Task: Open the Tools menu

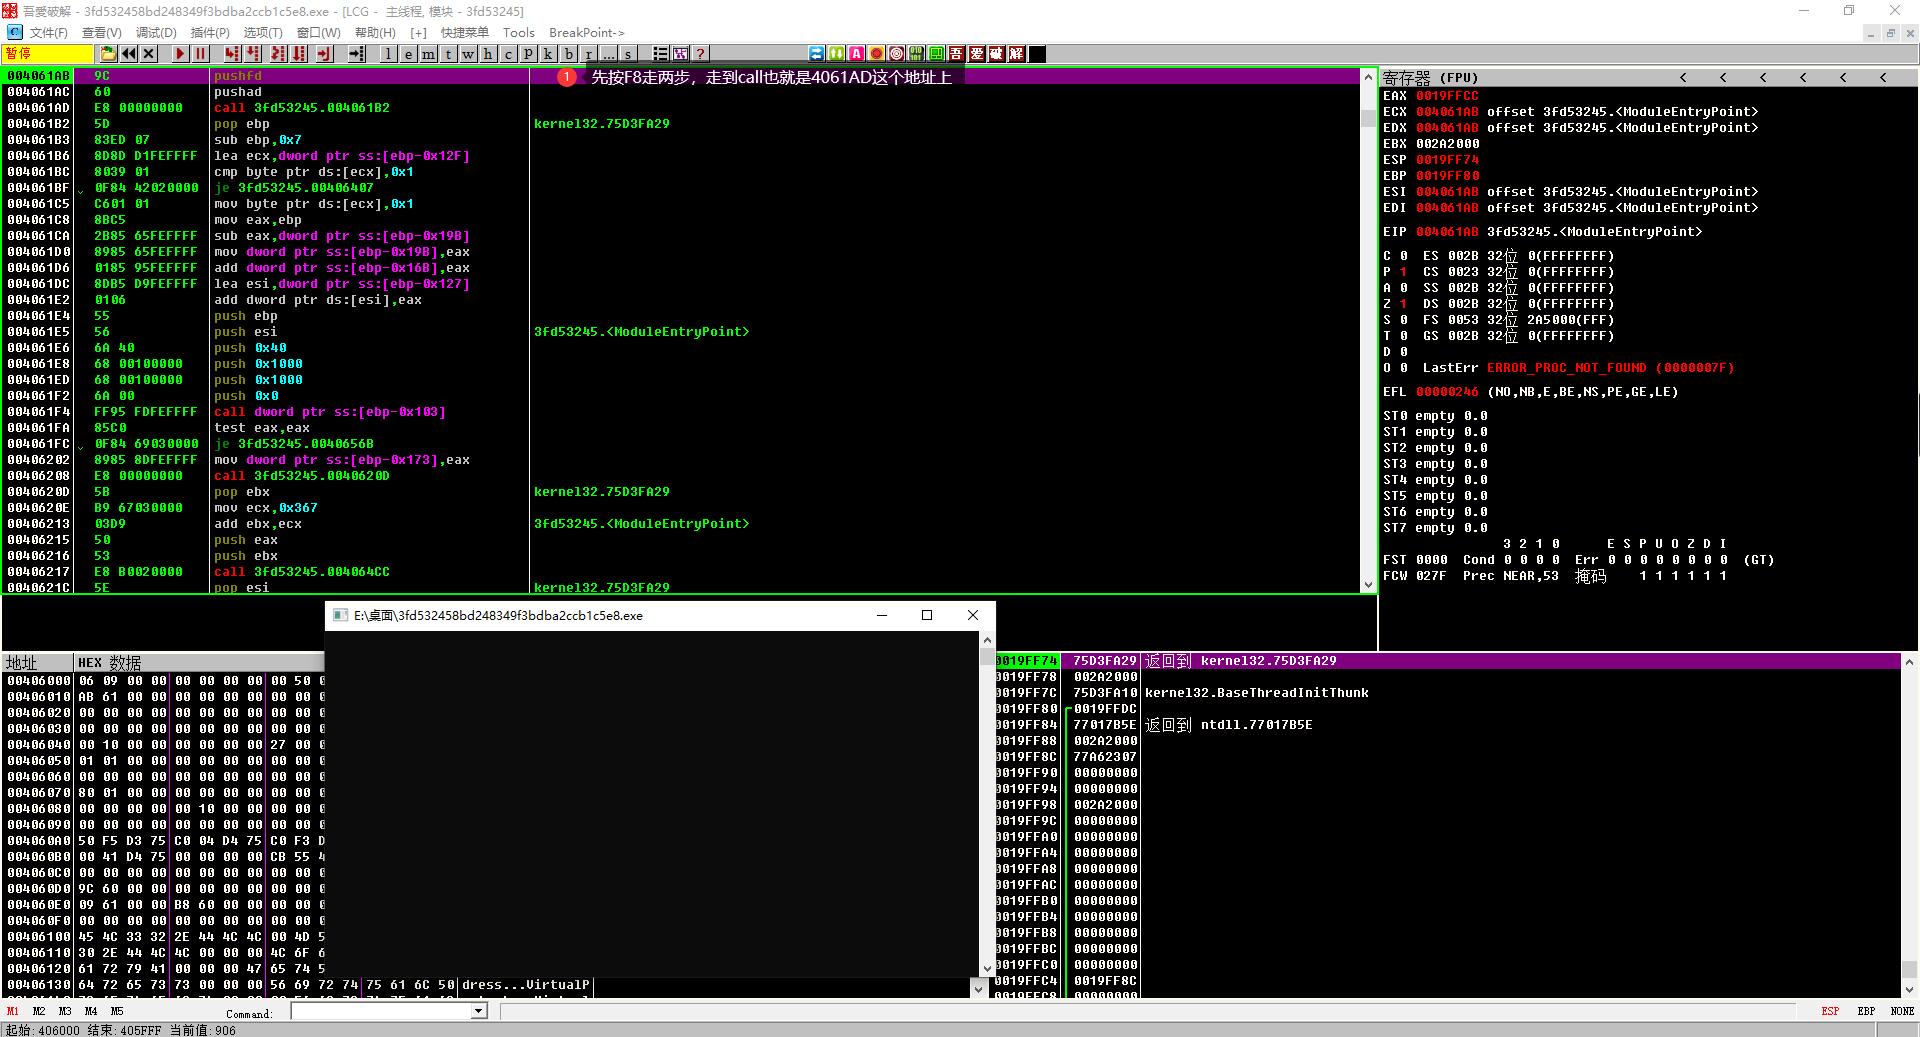Action: pos(519,33)
